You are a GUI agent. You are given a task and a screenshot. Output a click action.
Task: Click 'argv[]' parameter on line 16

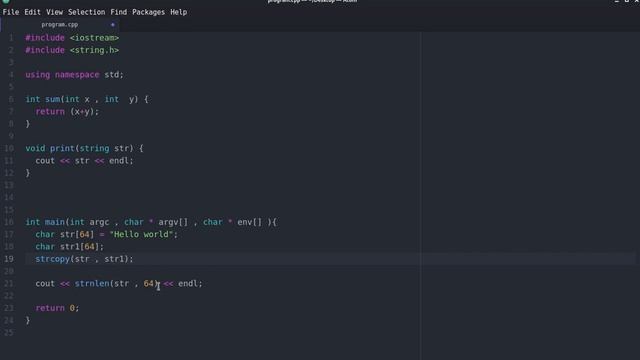[x=173, y=222]
